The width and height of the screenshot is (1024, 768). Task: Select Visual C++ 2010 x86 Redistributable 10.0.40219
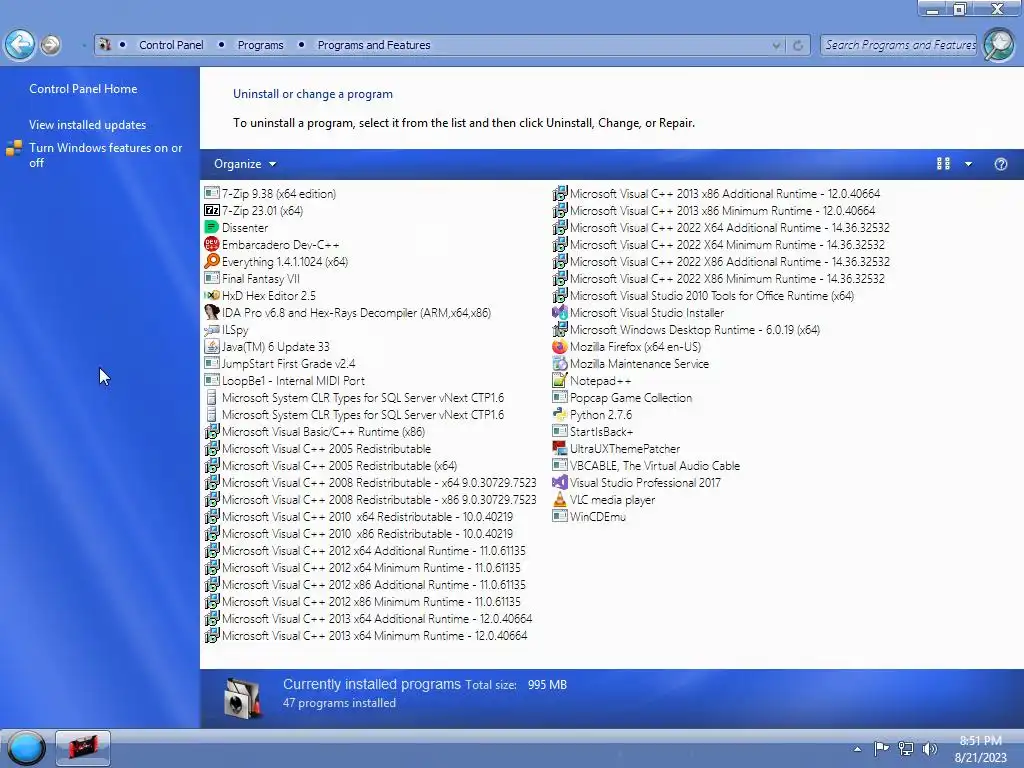click(359, 533)
